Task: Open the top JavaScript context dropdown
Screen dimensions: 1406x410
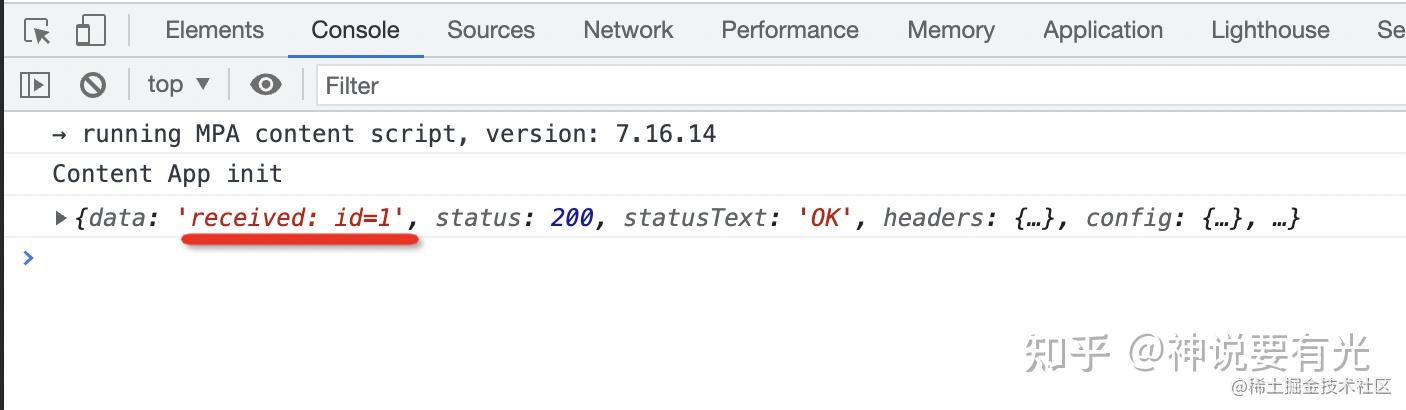Action: (179, 85)
